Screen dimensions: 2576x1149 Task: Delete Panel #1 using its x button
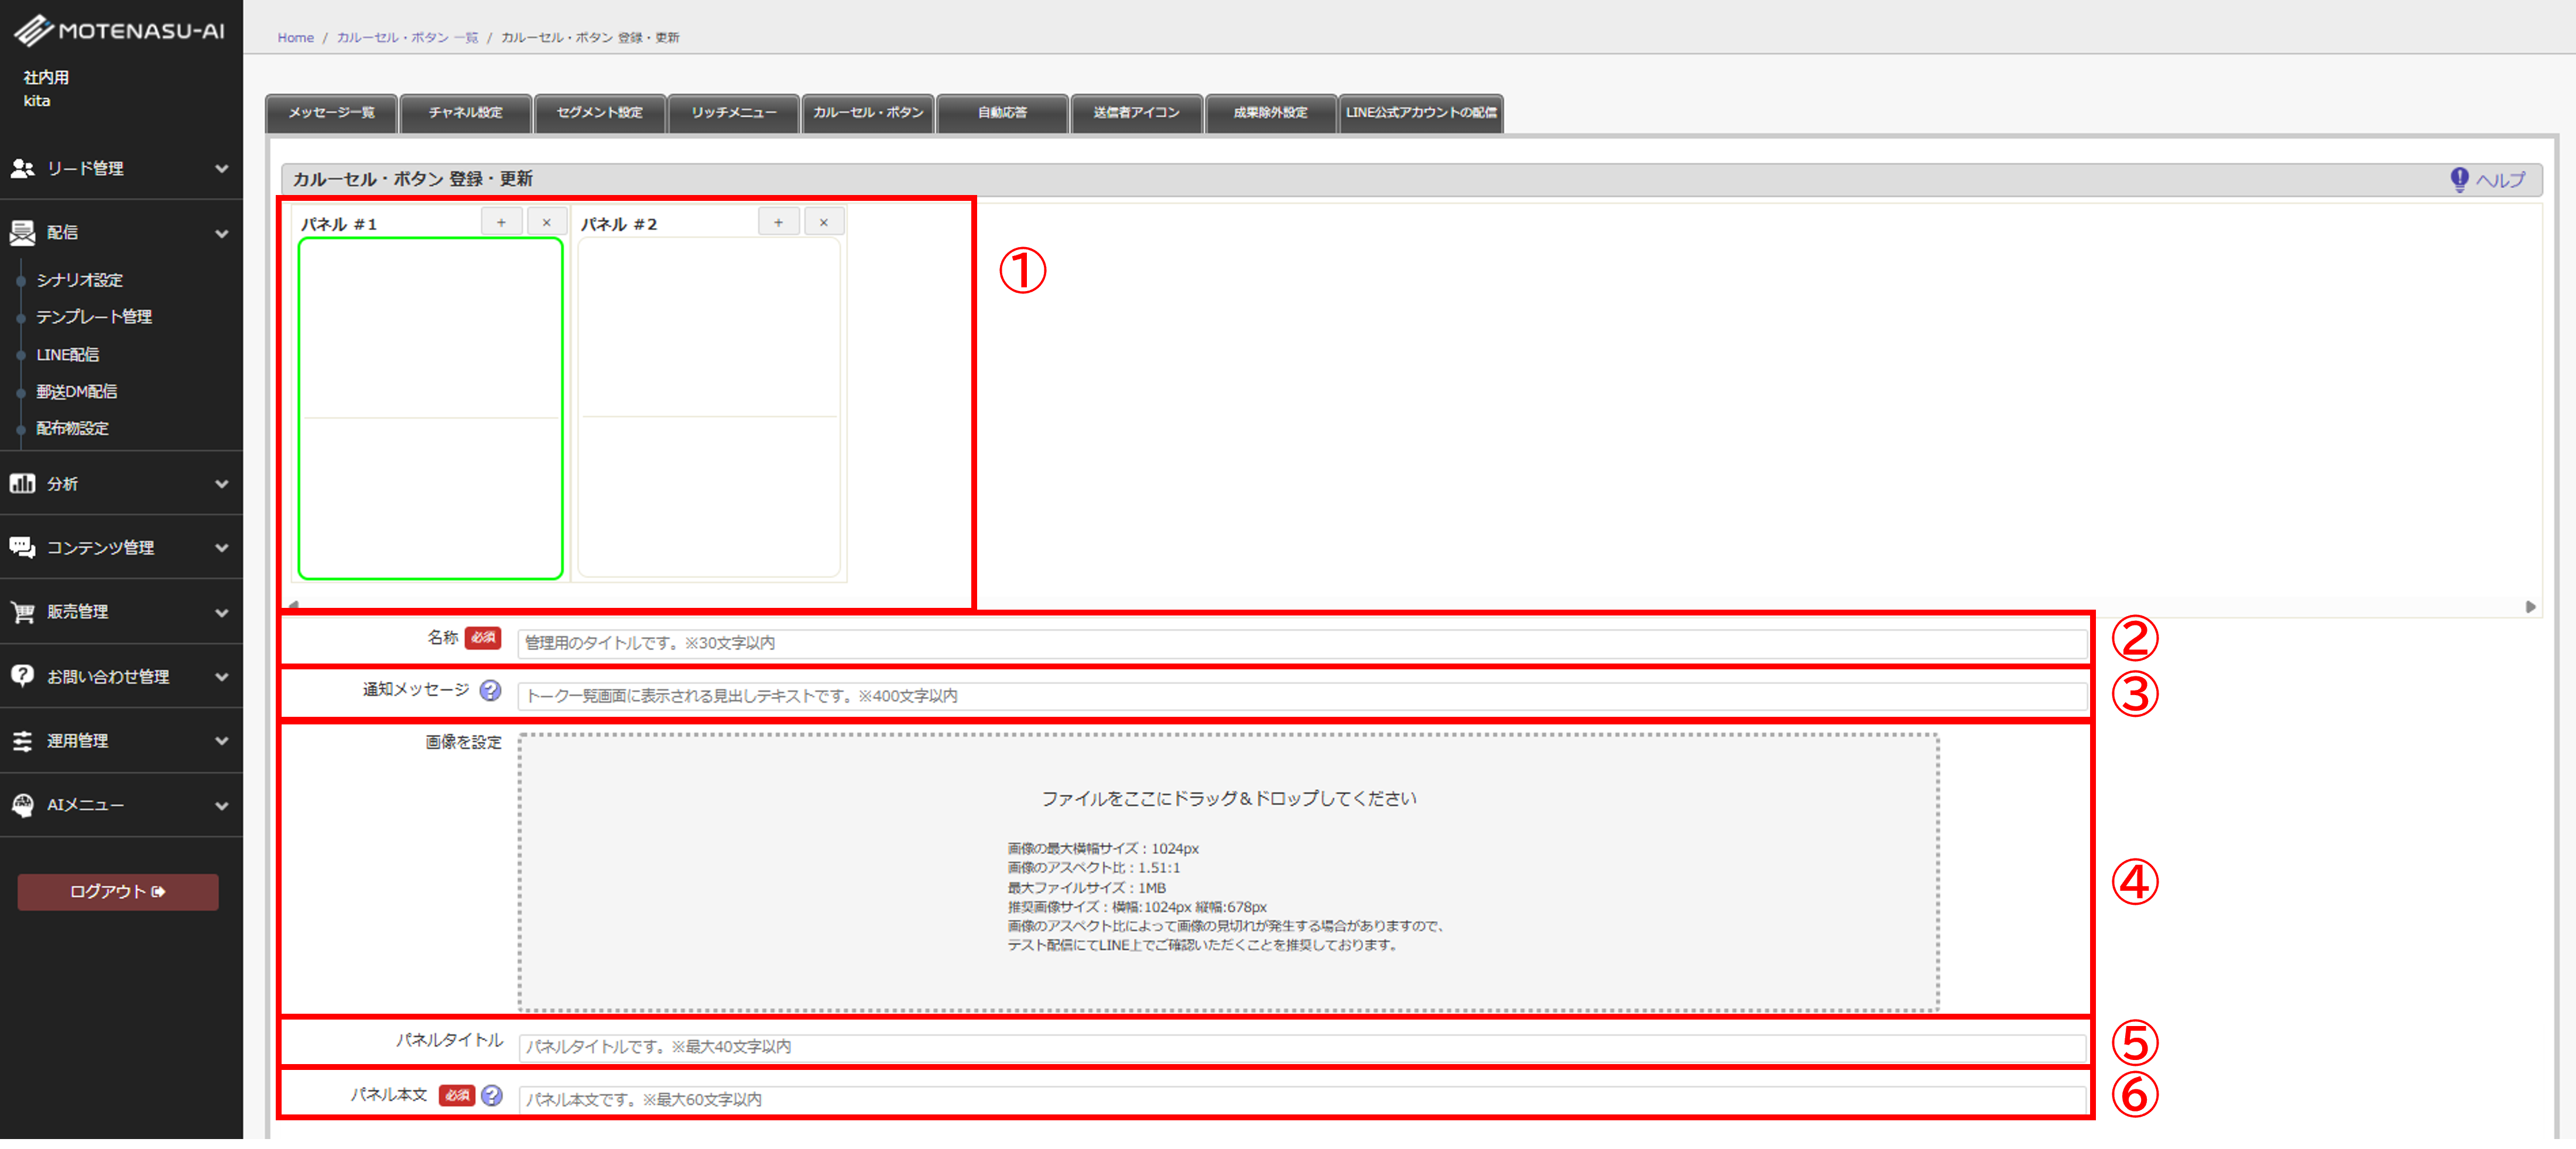coord(546,222)
